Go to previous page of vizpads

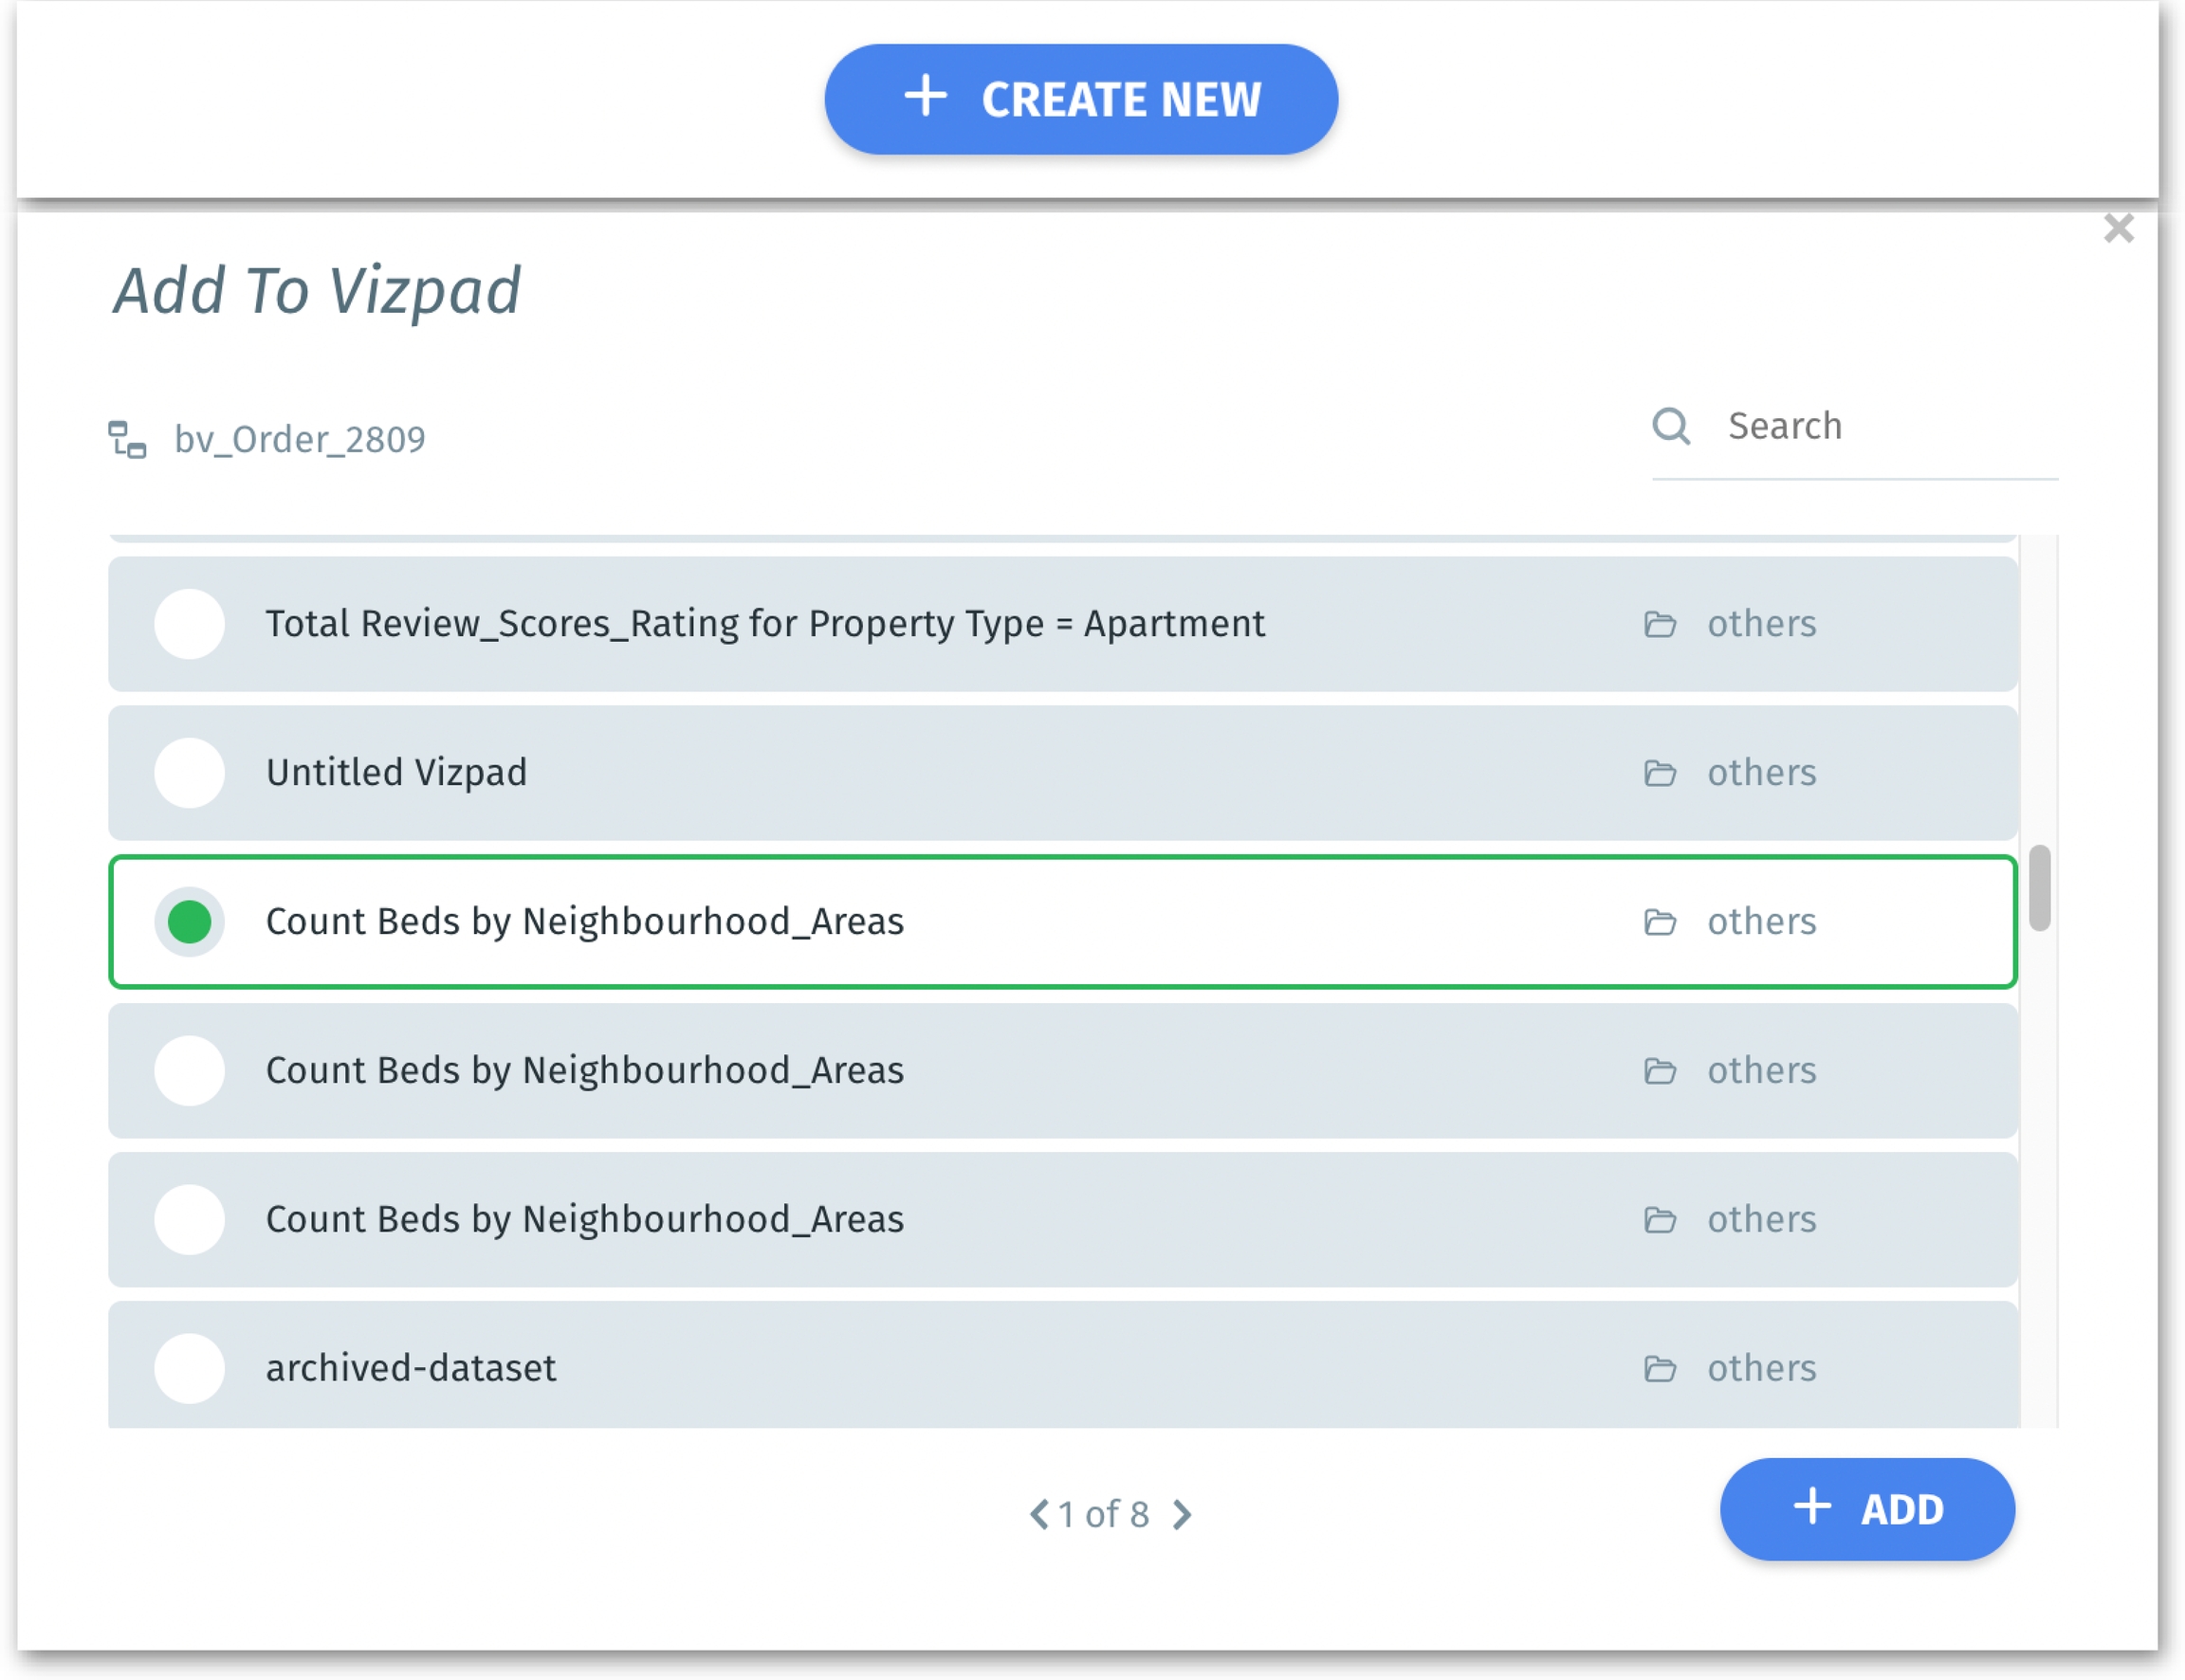(x=1039, y=1514)
